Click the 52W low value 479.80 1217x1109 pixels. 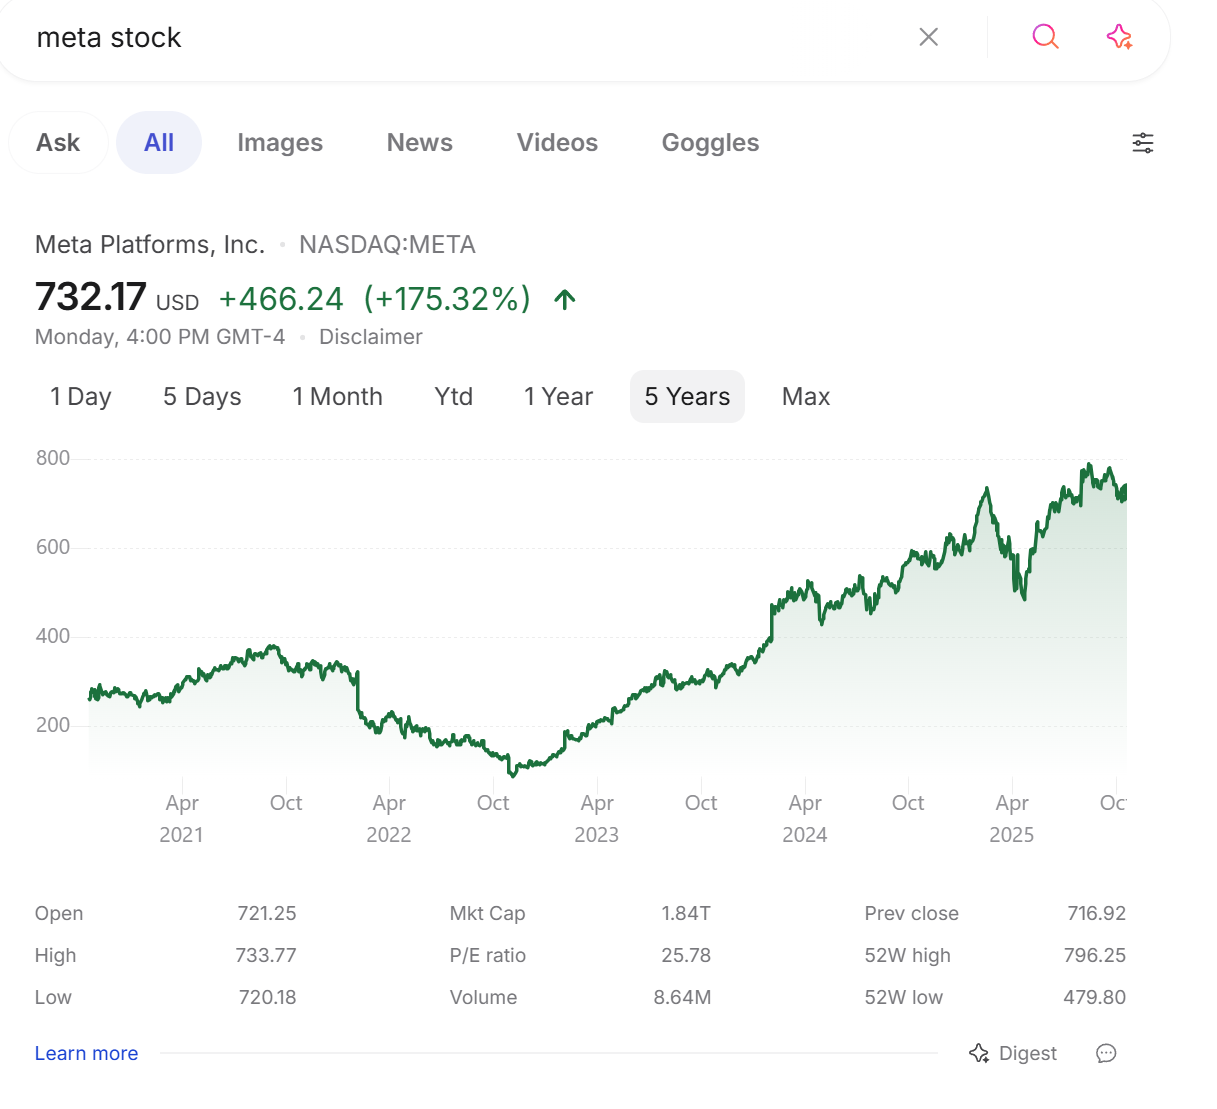click(1094, 997)
